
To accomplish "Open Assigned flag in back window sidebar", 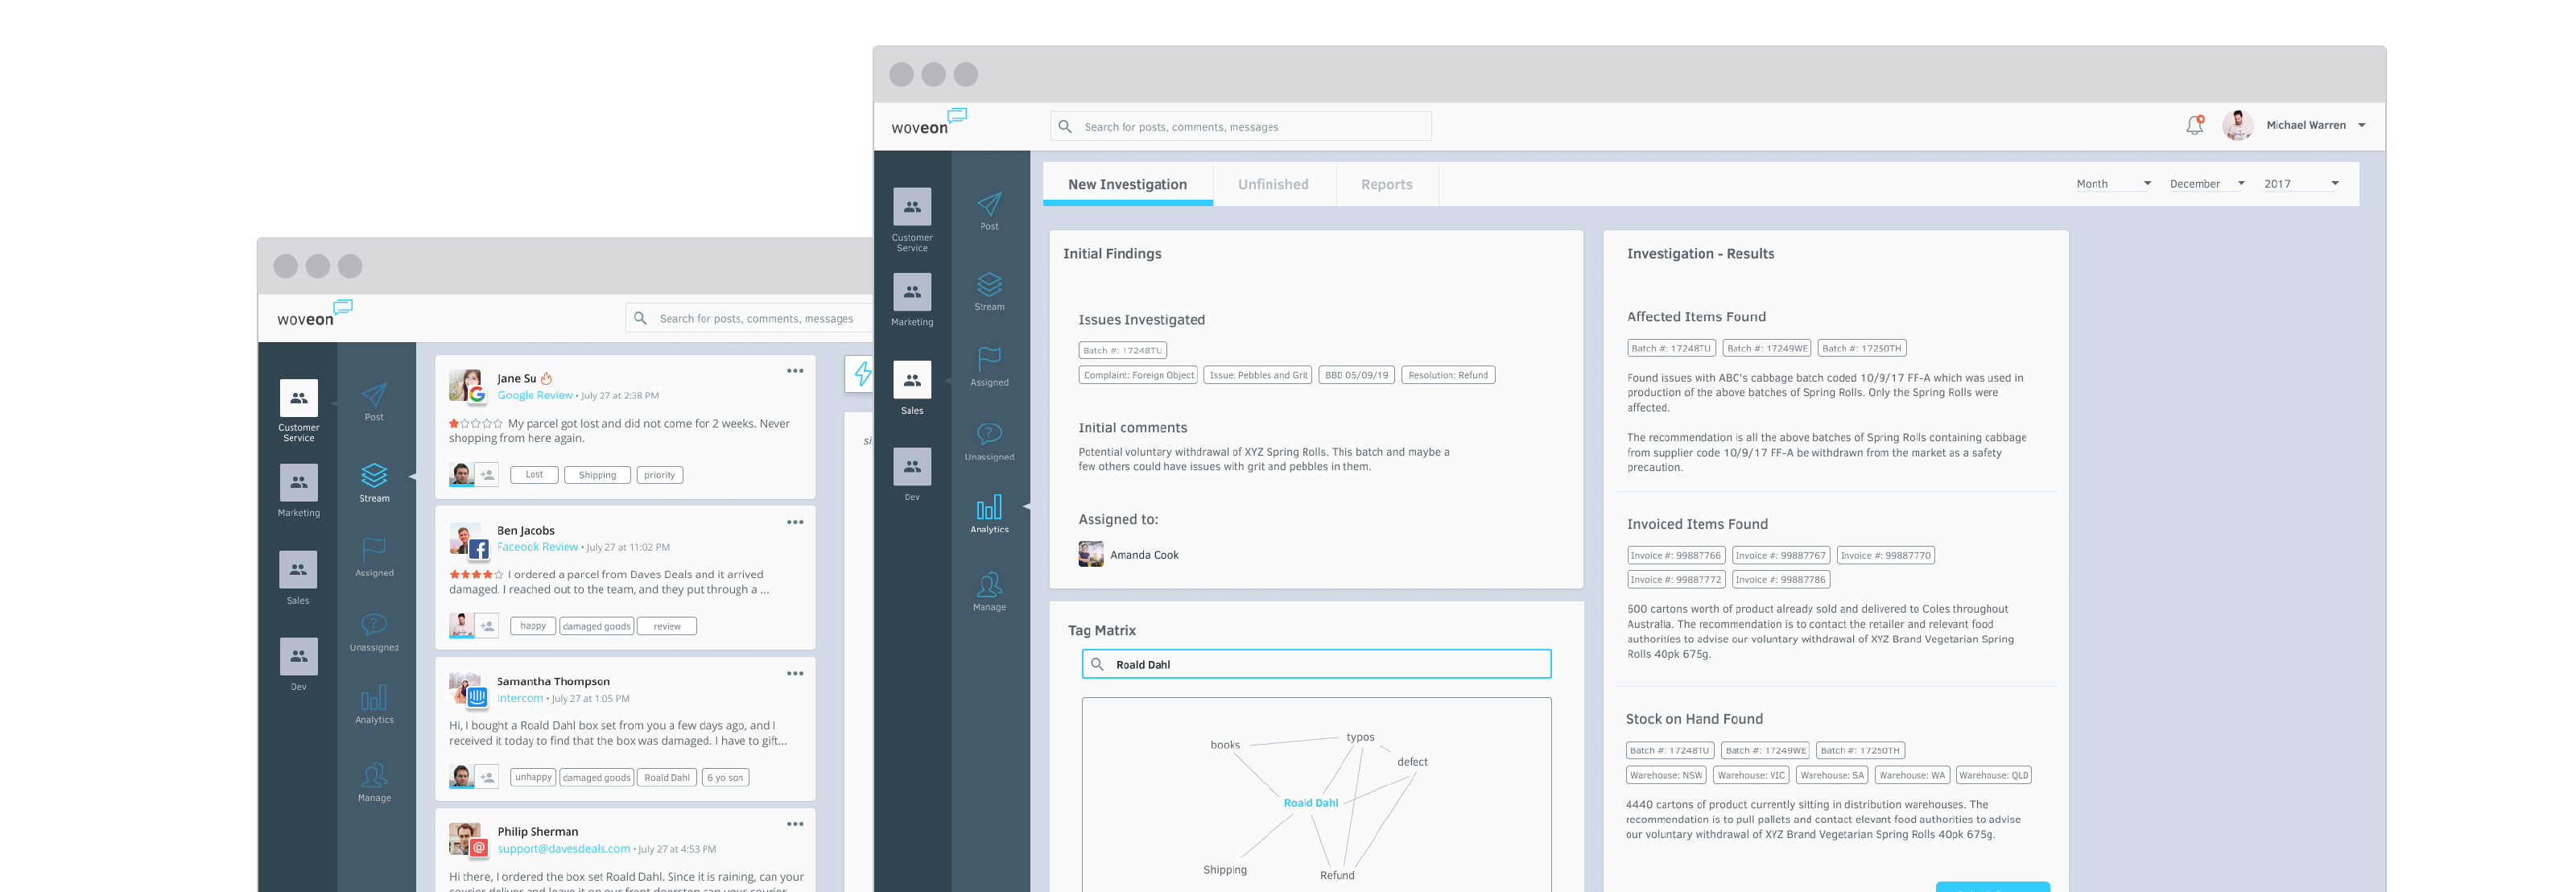I will (x=374, y=557).
